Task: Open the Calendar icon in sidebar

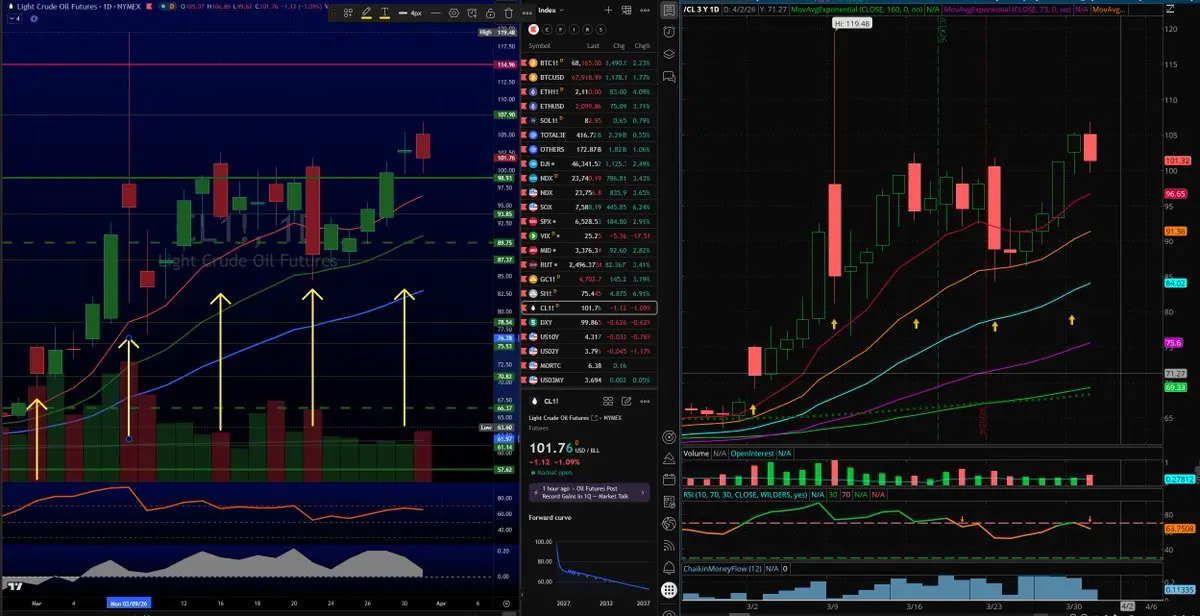Action: (x=669, y=480)
